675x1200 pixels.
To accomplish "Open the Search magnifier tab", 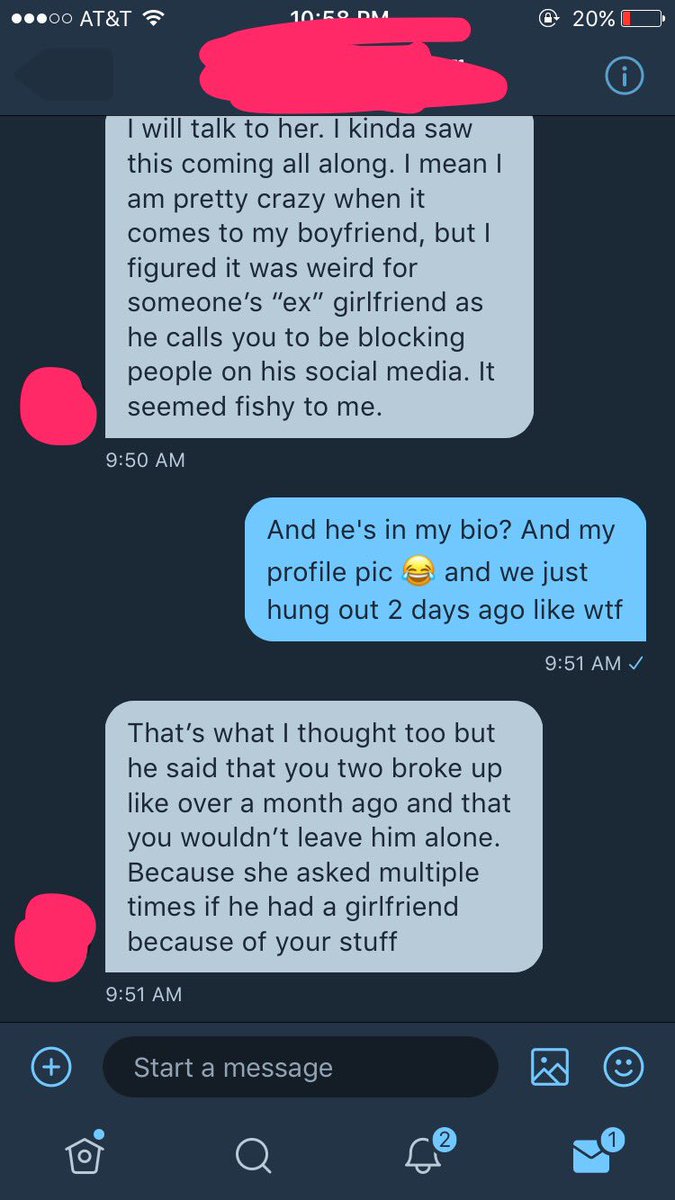I will [x=254, y=1155].
